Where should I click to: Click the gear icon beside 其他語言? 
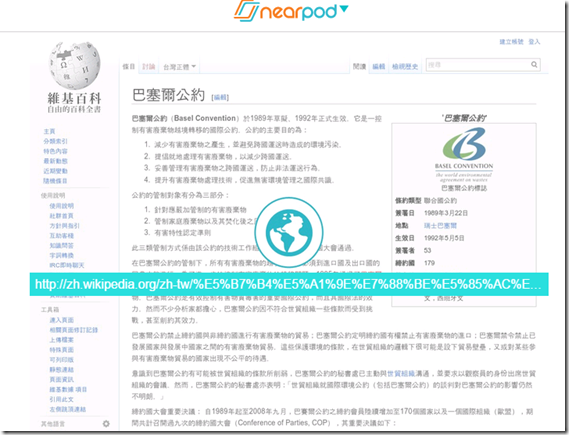tap(106, 423)
